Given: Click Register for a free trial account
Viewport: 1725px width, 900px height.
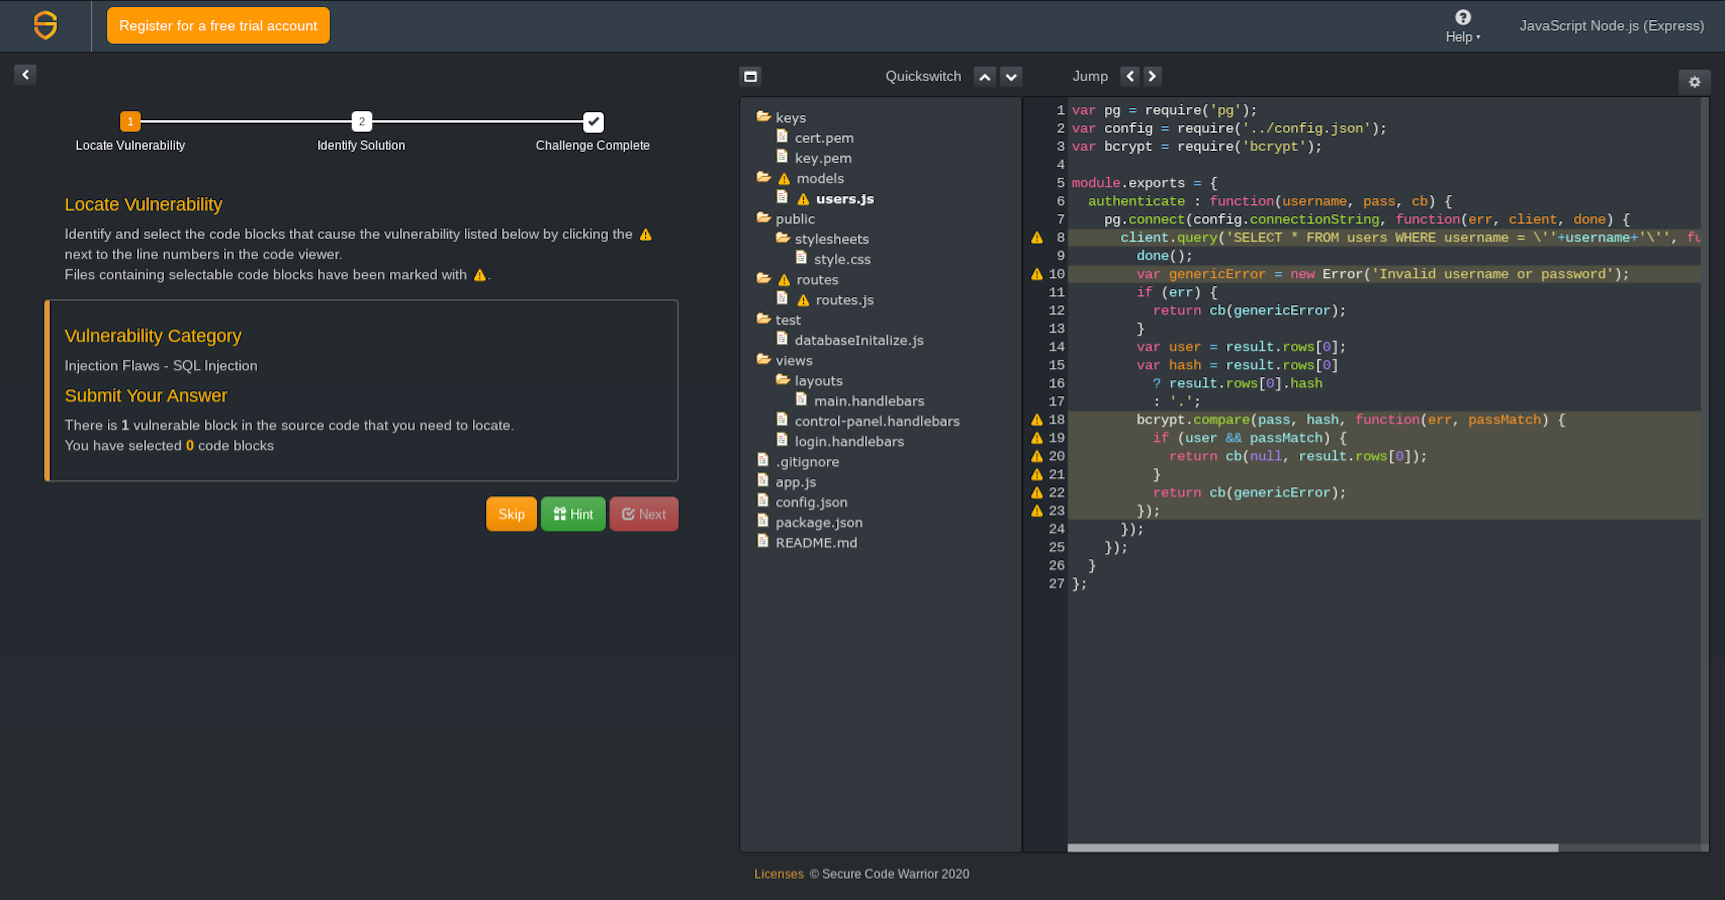Looking at the screenshot, I should 218,26.
